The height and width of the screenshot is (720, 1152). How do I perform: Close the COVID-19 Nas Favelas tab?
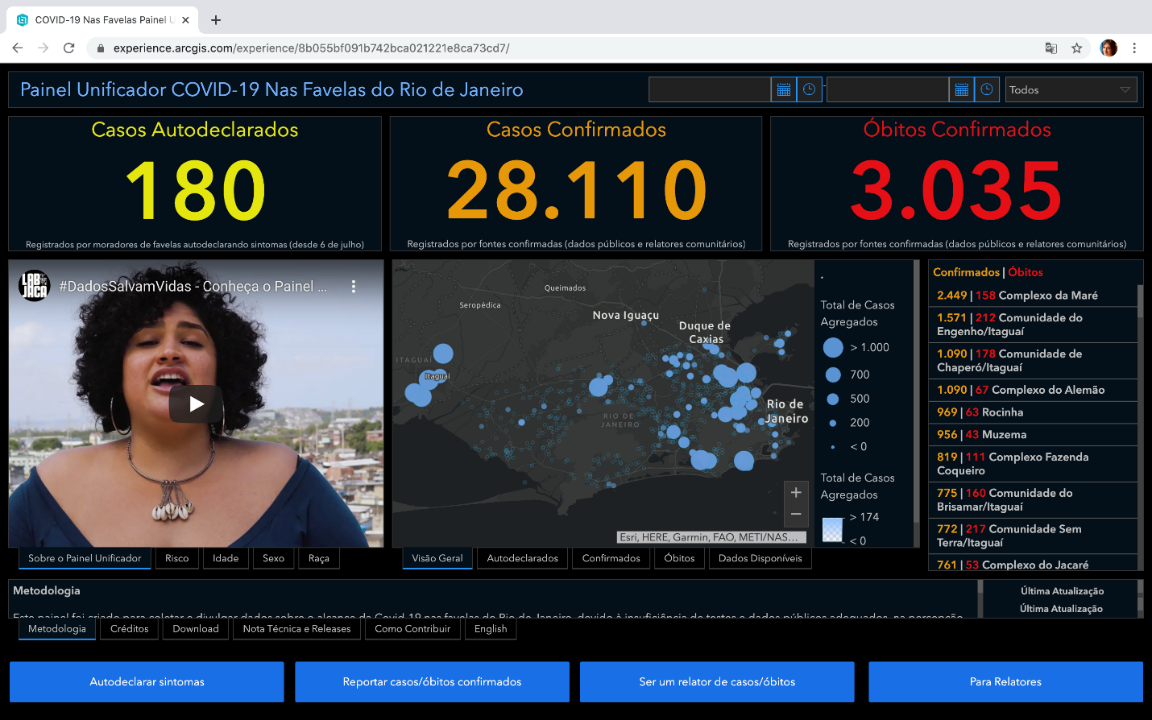tap(185, 20)
